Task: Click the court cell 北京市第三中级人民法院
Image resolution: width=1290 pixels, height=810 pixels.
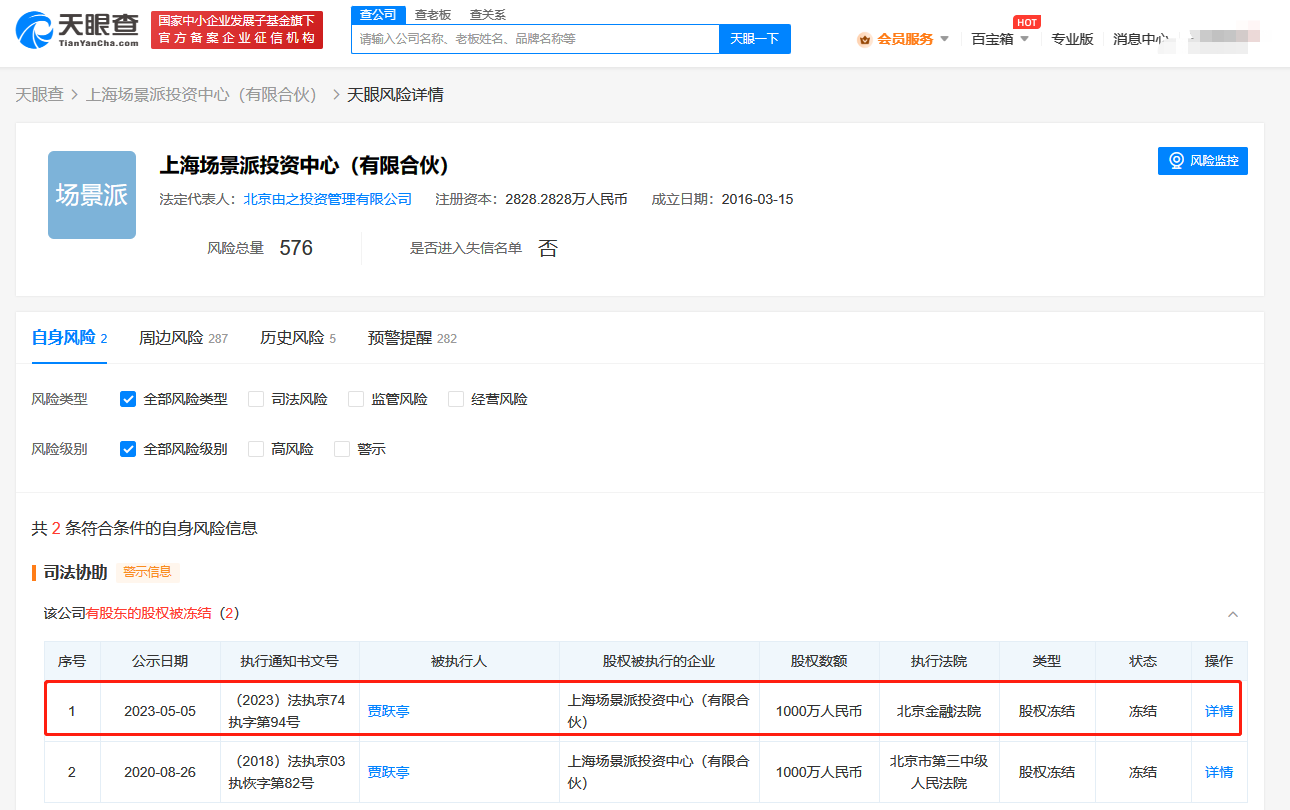Action: (939, 772)
